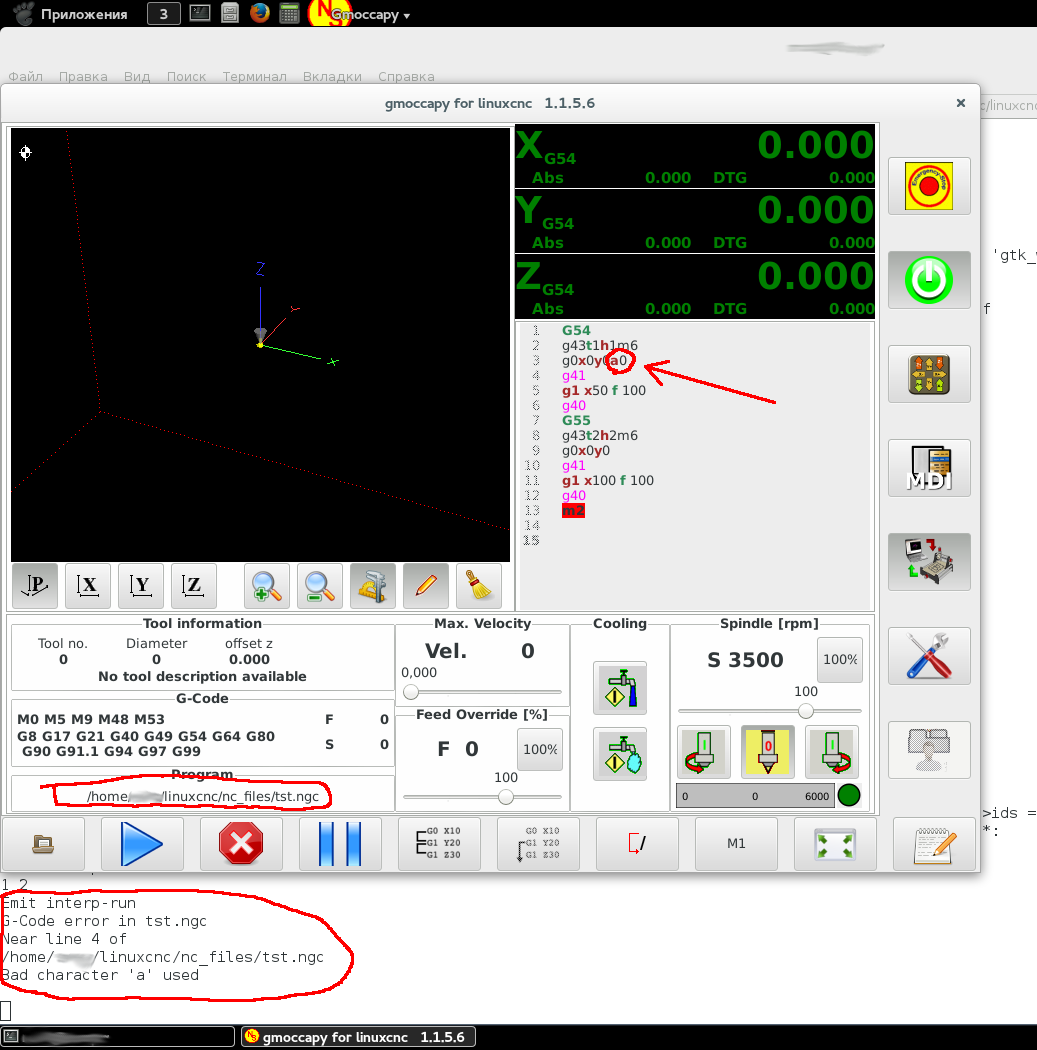1037x1050 pixels.
Task: Click the run-from-line button
Action: [x=538, y=844]
